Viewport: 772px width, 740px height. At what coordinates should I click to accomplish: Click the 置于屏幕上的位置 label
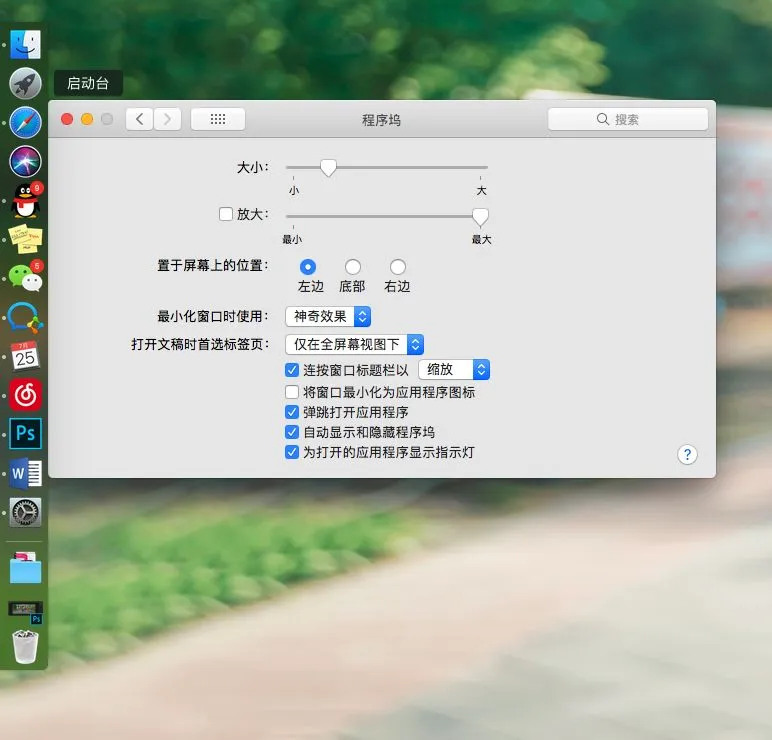213,265
